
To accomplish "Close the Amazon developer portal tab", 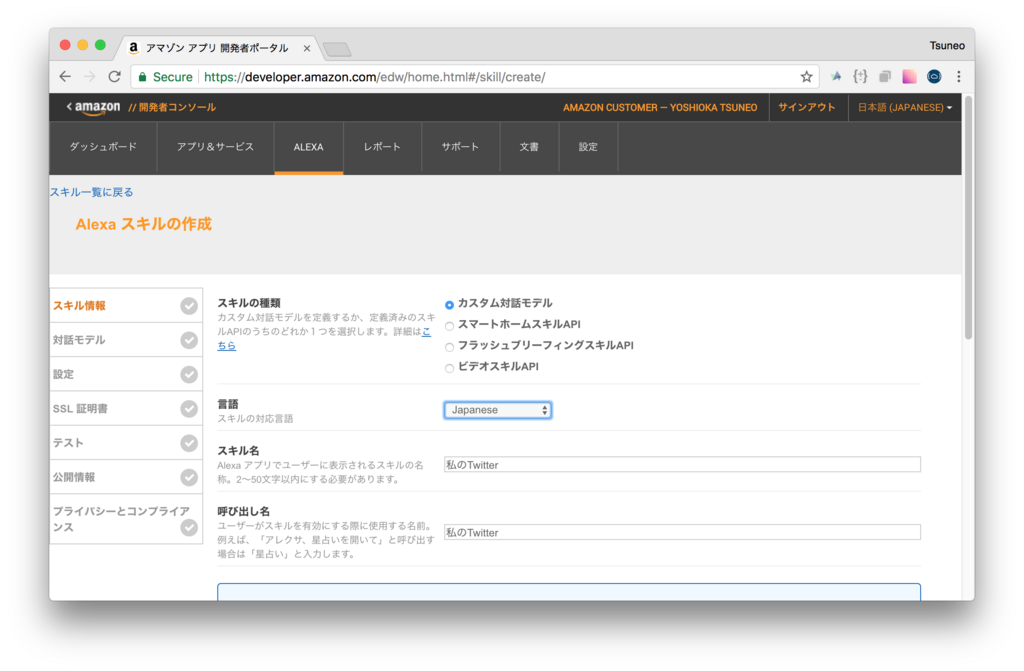I will (x=306, y=48).
